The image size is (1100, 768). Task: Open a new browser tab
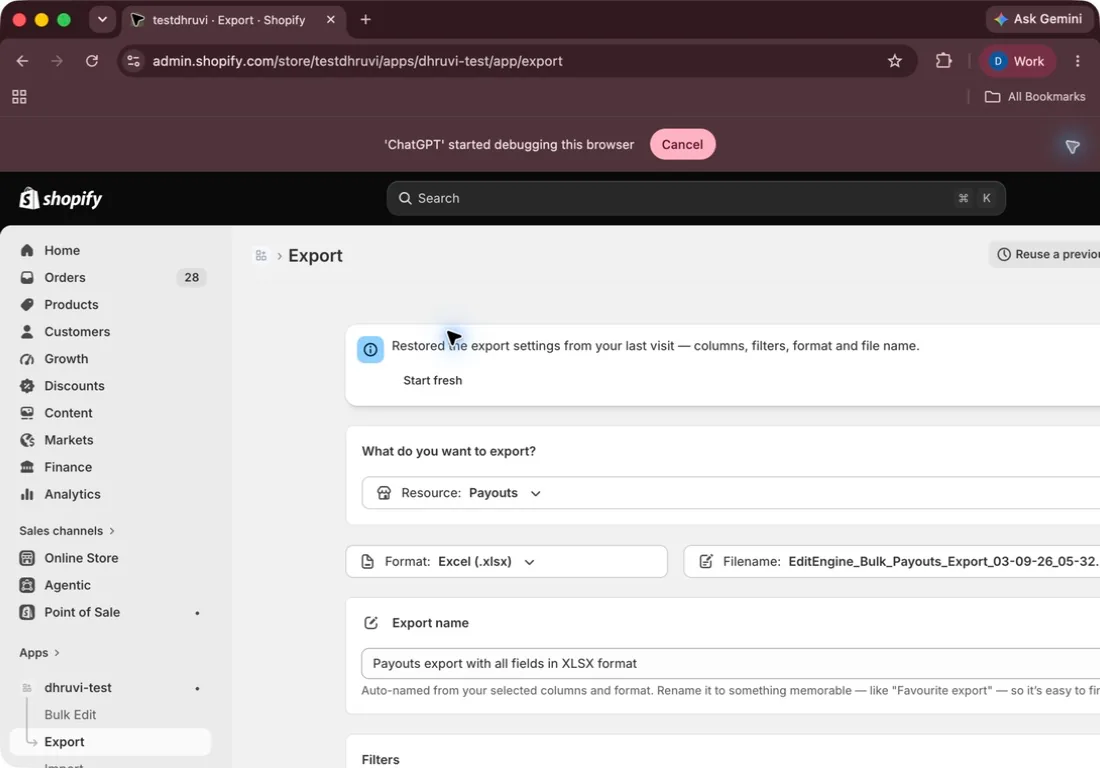click(x=365, y=20)
